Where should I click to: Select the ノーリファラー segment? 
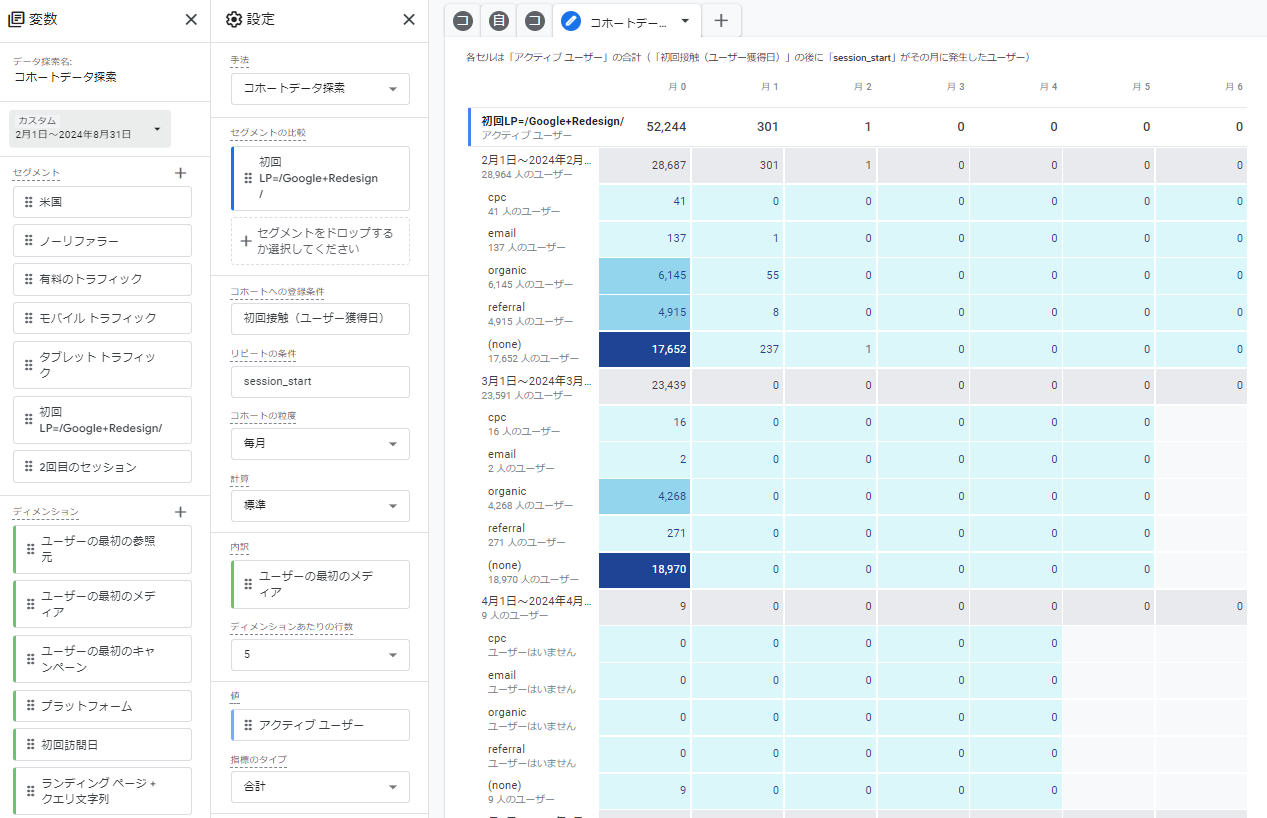[103, 241]
